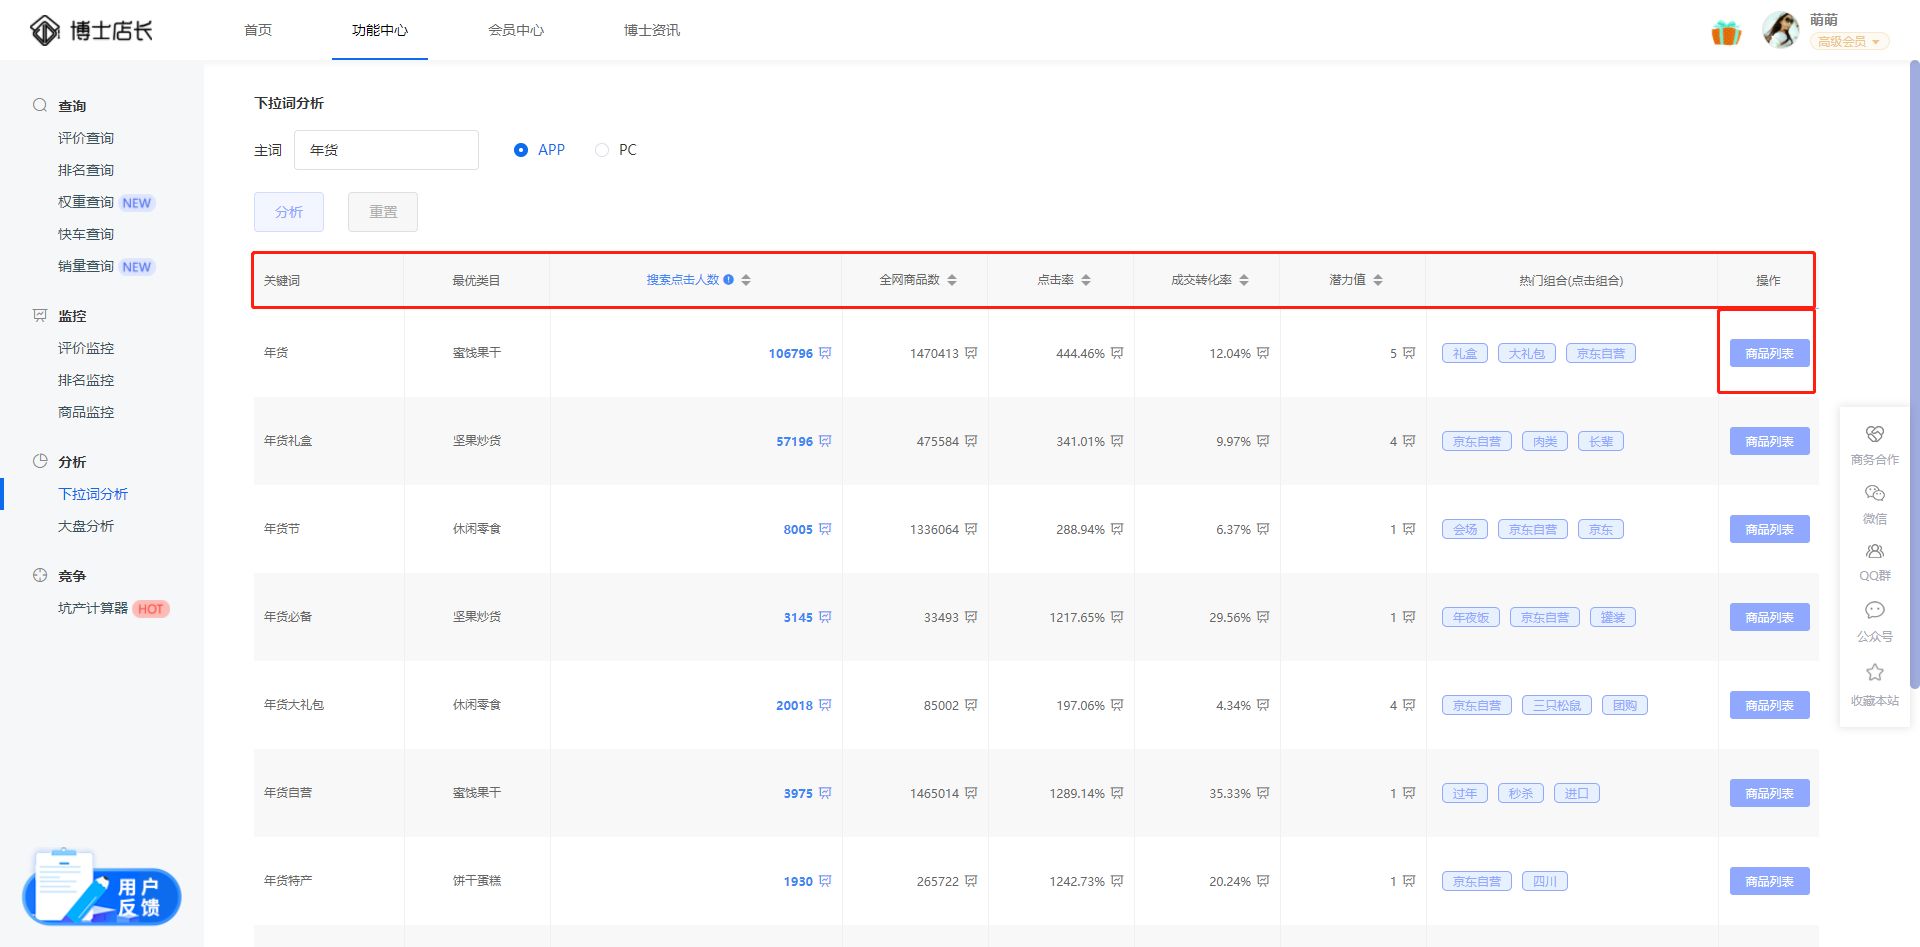Open 坑产计算器 in the sidebar
The height and width of the screenshot is (947, 1920).
point(93,608)
